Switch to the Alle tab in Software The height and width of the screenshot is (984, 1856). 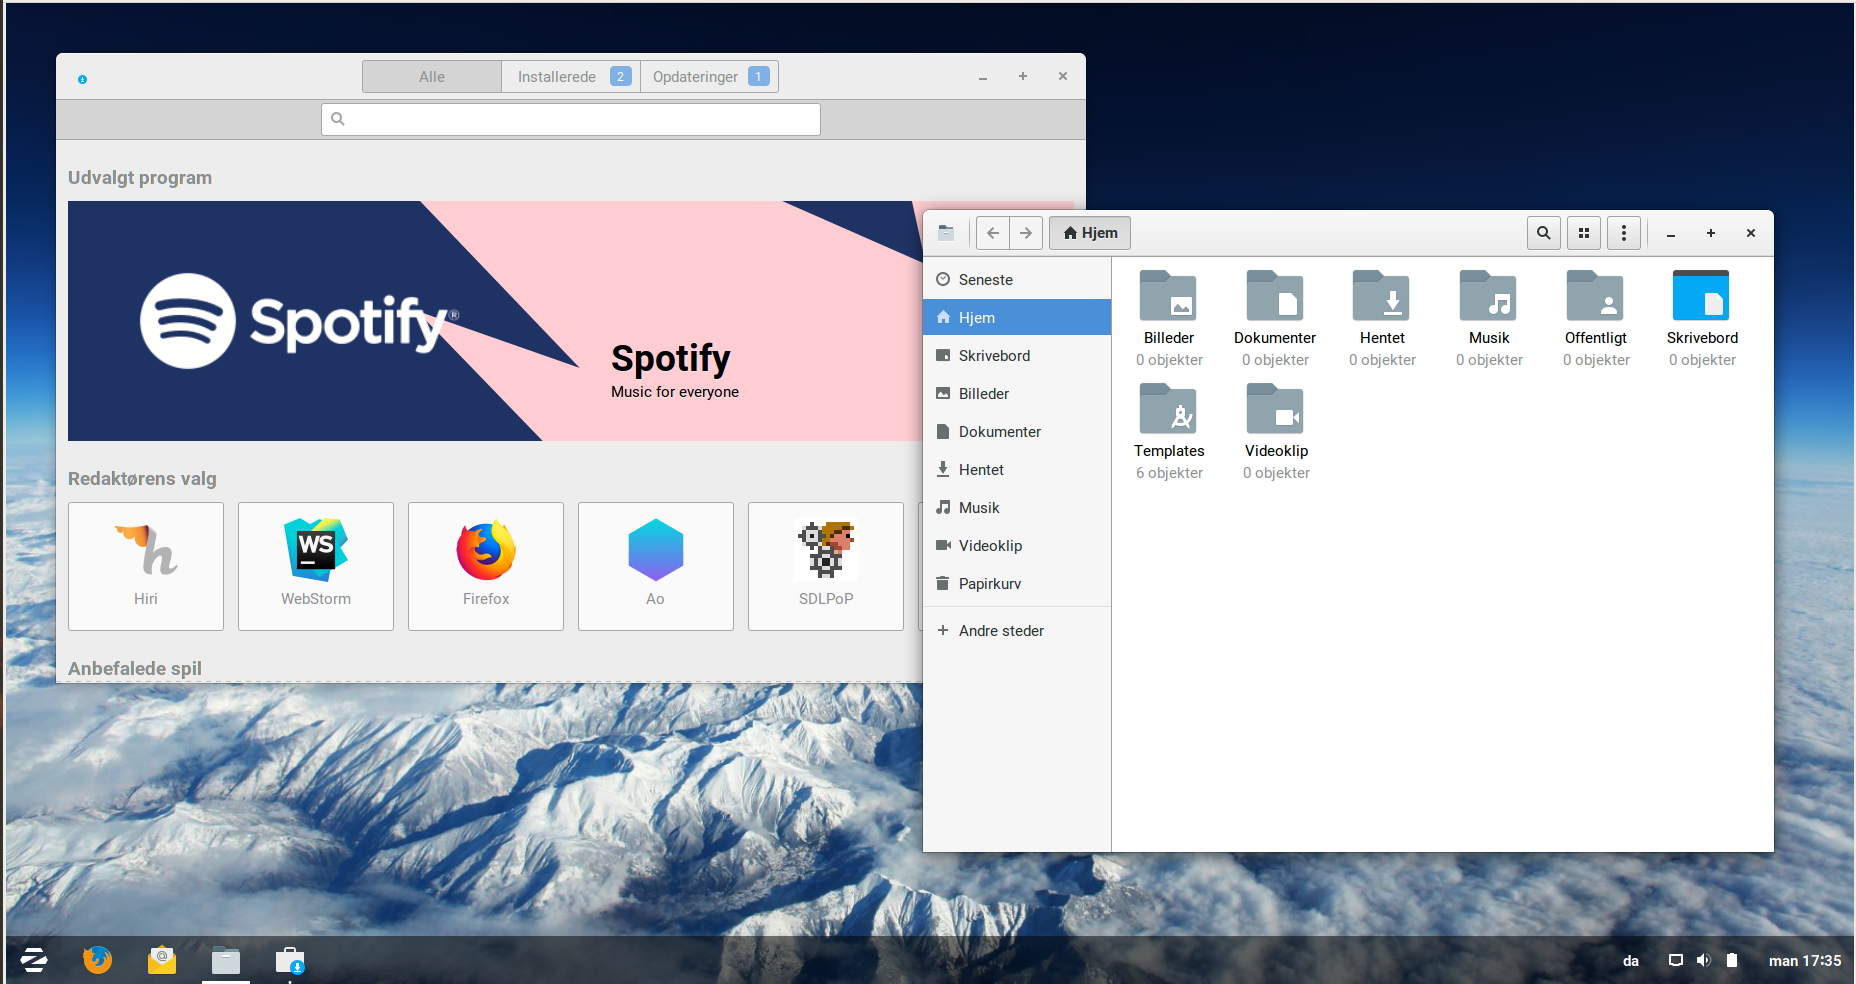coord(432,77)
